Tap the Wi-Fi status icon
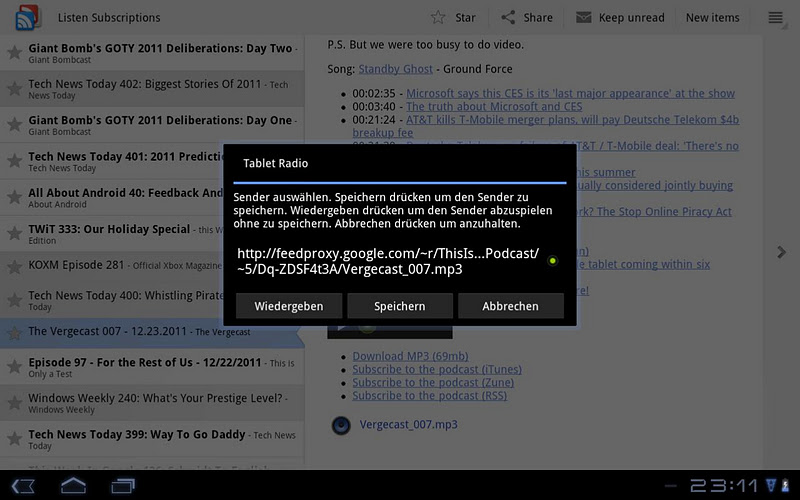The height and width of the screenshot is (500, 800). (771, 485)
